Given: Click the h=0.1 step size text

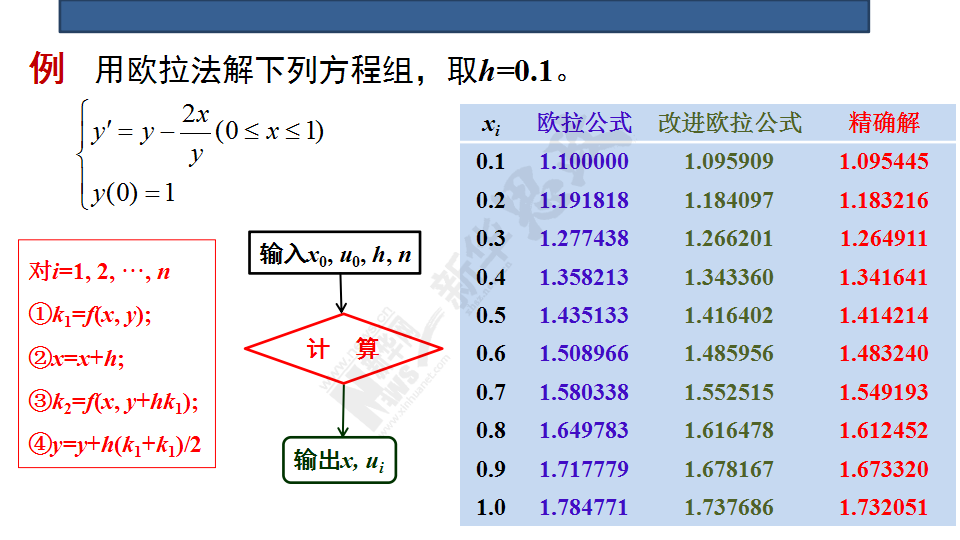Looking at the screenshot, I should [516, 70].
